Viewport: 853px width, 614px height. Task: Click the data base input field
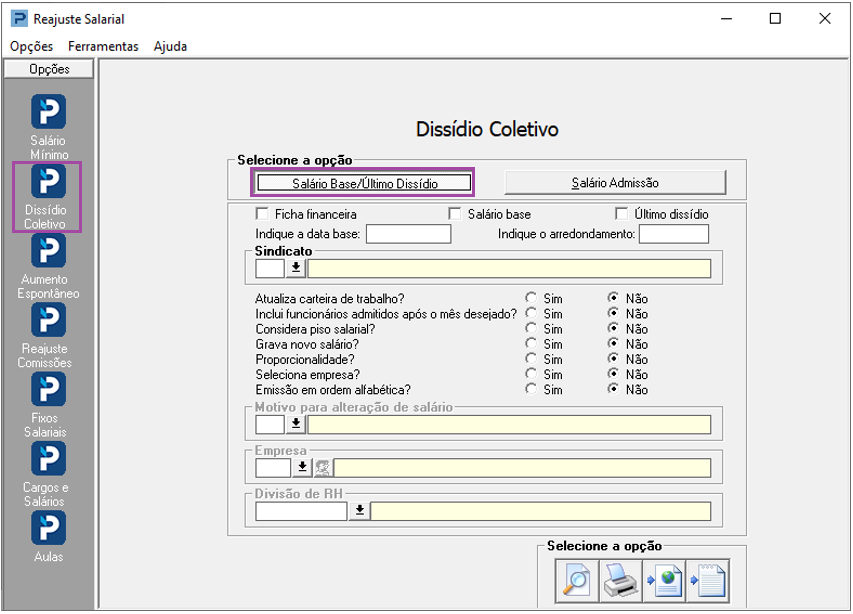409,234
